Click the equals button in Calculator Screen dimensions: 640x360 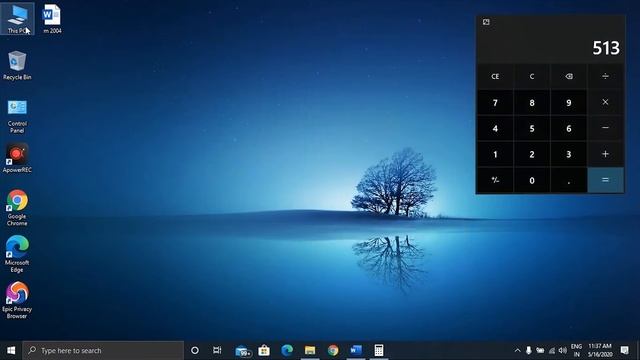[605, 180]
